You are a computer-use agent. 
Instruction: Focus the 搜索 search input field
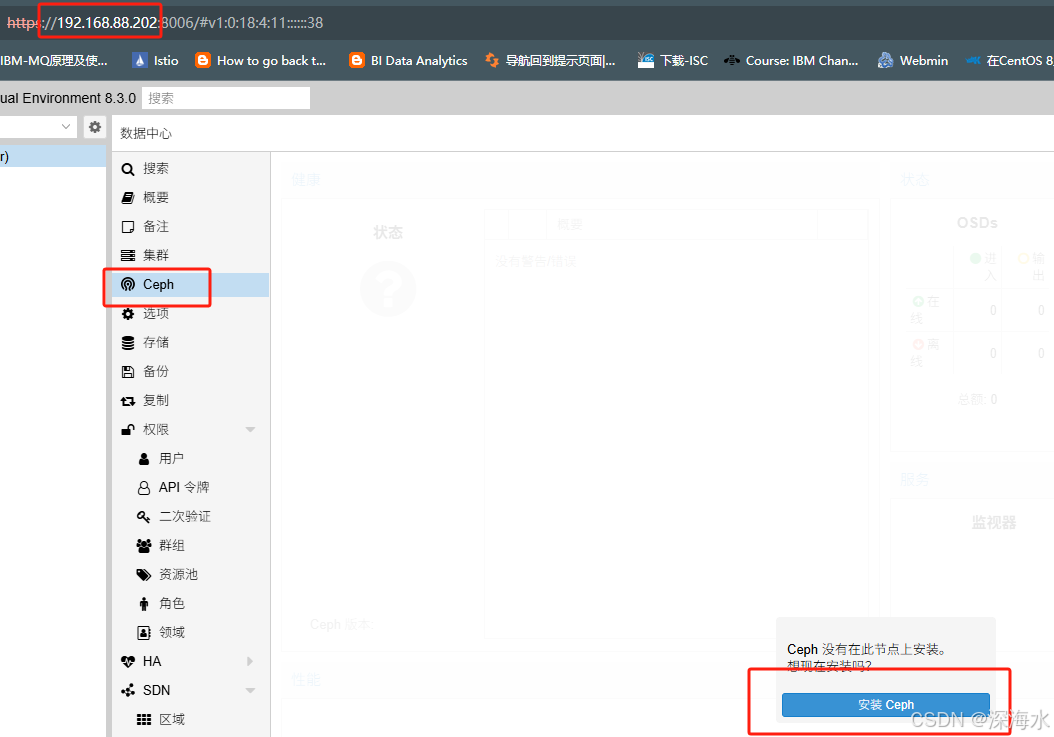click(226, 98)
